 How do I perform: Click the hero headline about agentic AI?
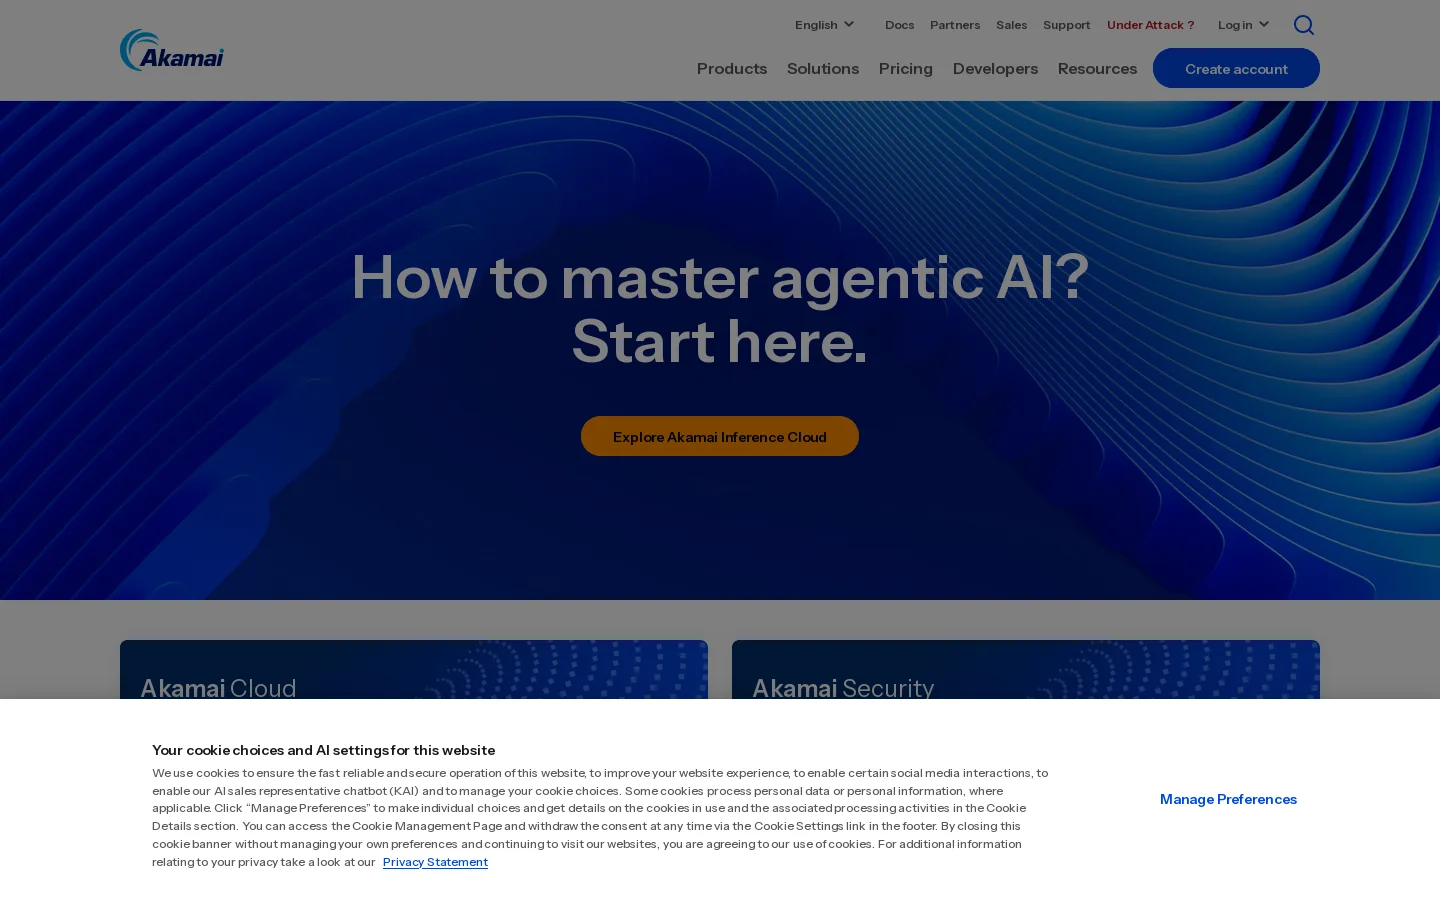pos(720,308)
